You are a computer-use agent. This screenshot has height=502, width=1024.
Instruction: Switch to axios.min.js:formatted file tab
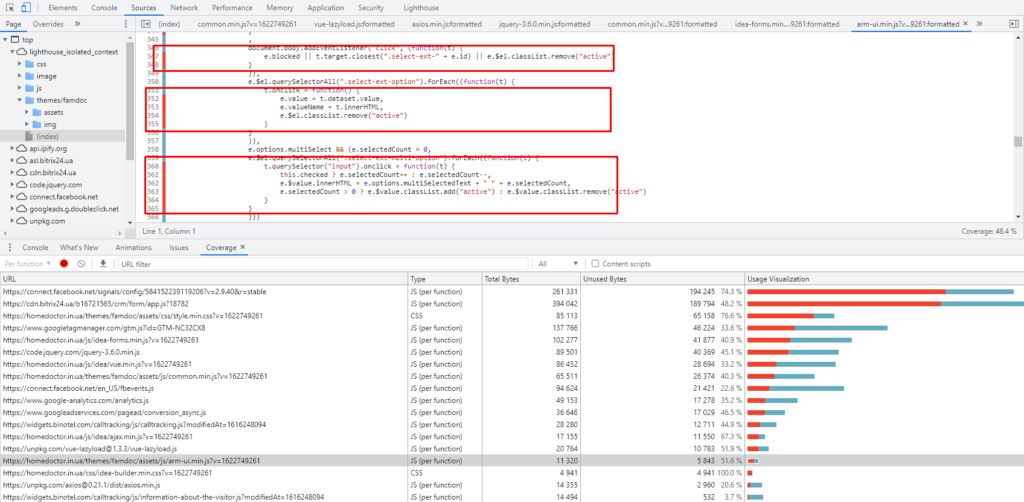tap(447, 24)
